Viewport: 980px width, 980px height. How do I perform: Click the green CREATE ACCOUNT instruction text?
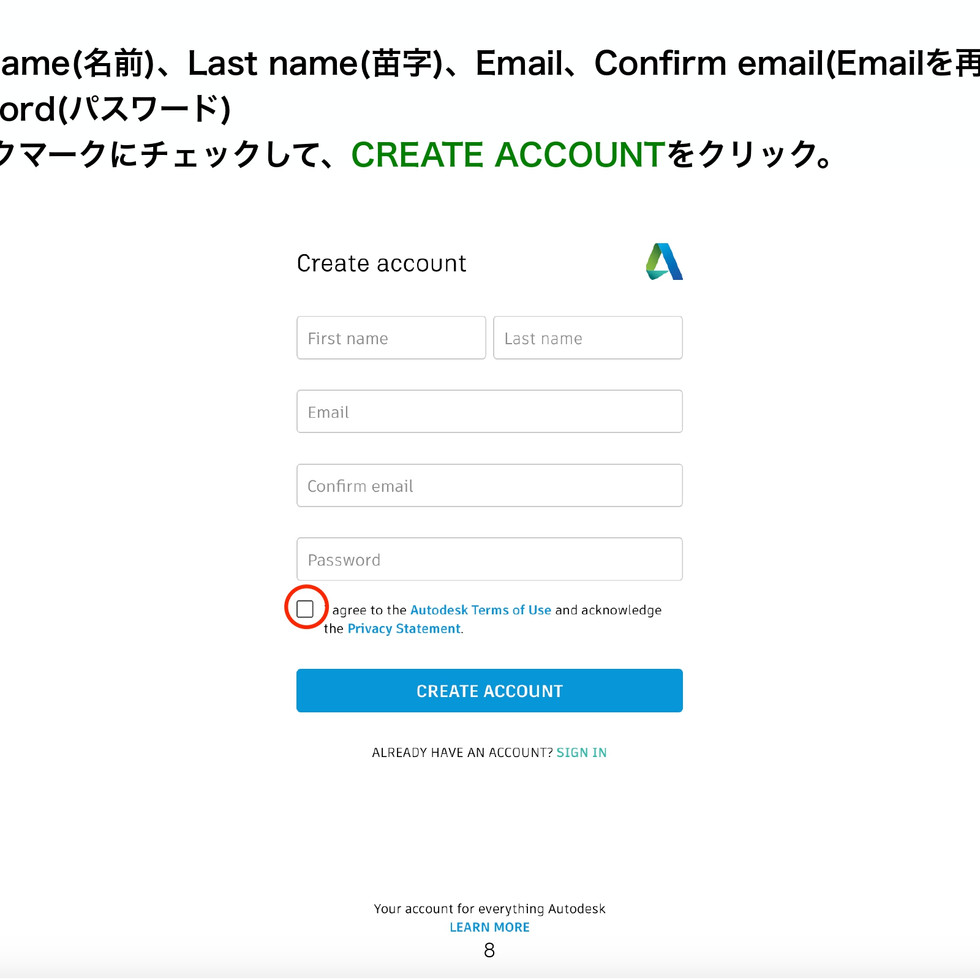pyautogui.click(x=508, y=155)
